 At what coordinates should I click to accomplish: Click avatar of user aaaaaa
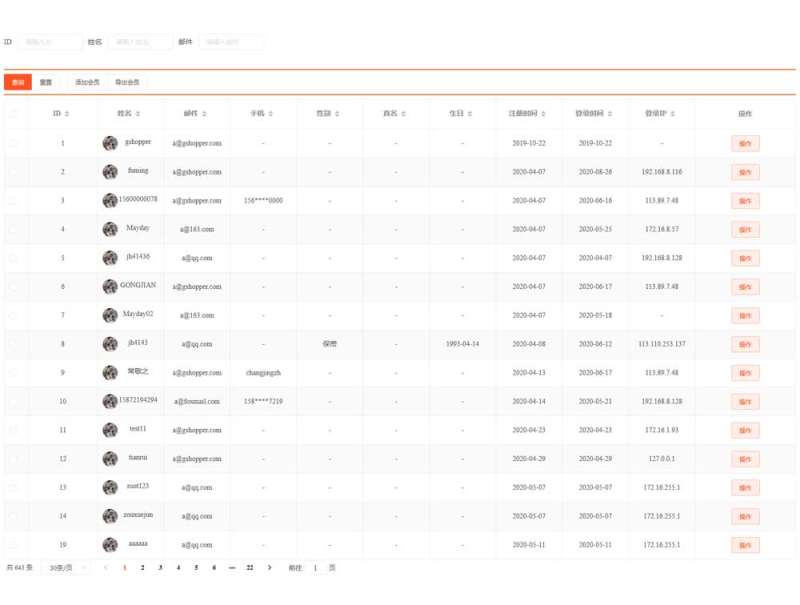click(110, 545)
